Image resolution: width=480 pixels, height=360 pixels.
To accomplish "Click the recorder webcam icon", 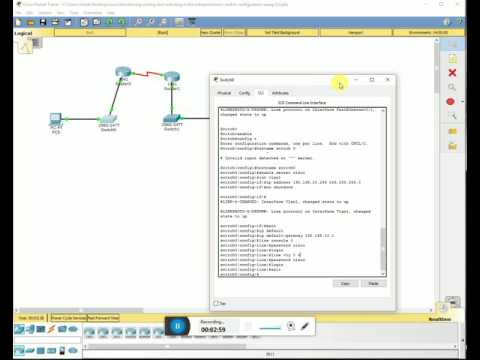I will pyautogui.click(x=291, y=326).
